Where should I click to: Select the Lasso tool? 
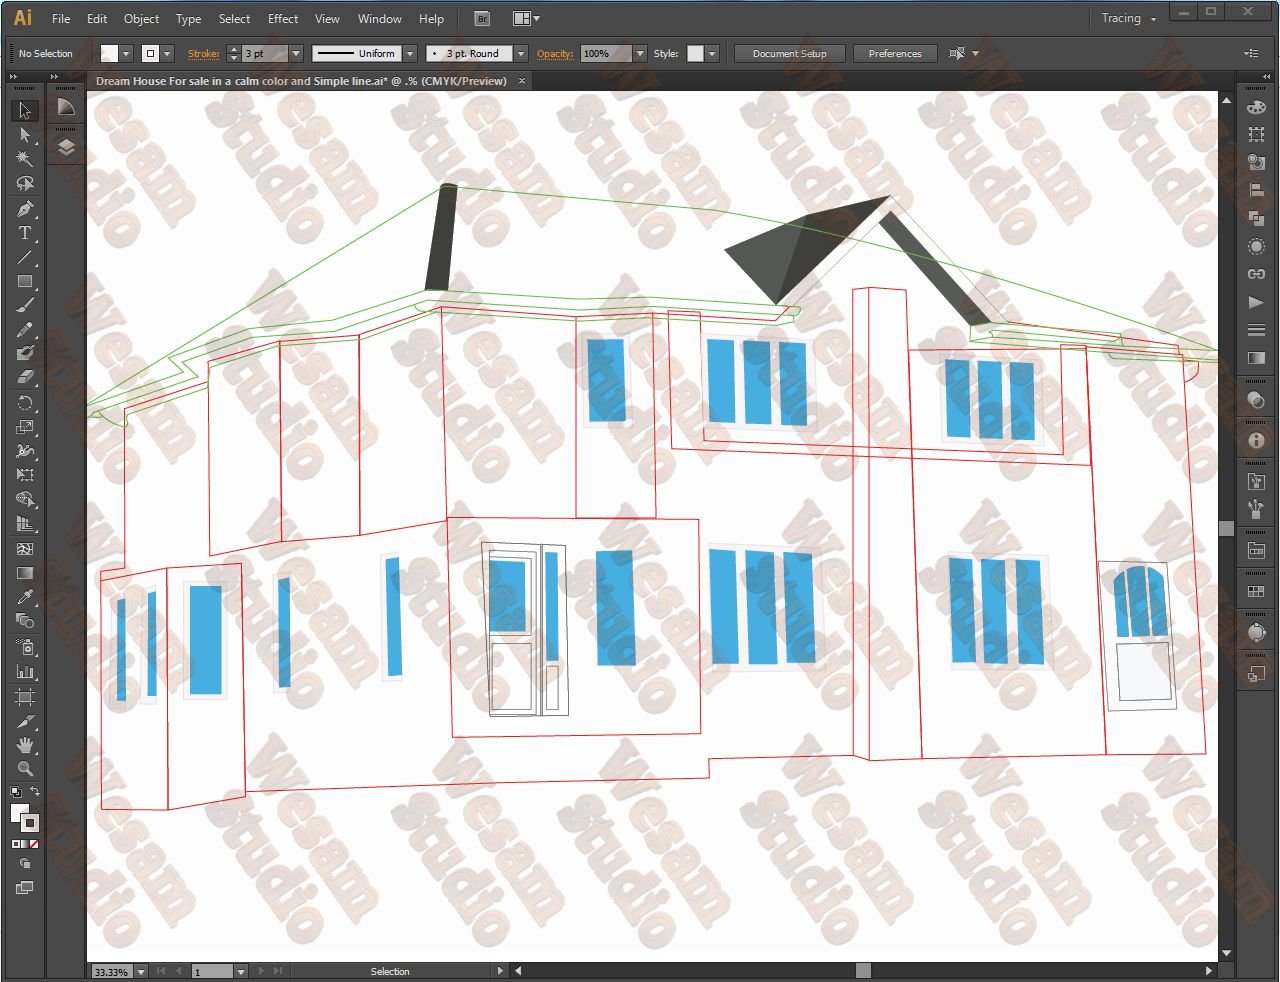[25, 184]
